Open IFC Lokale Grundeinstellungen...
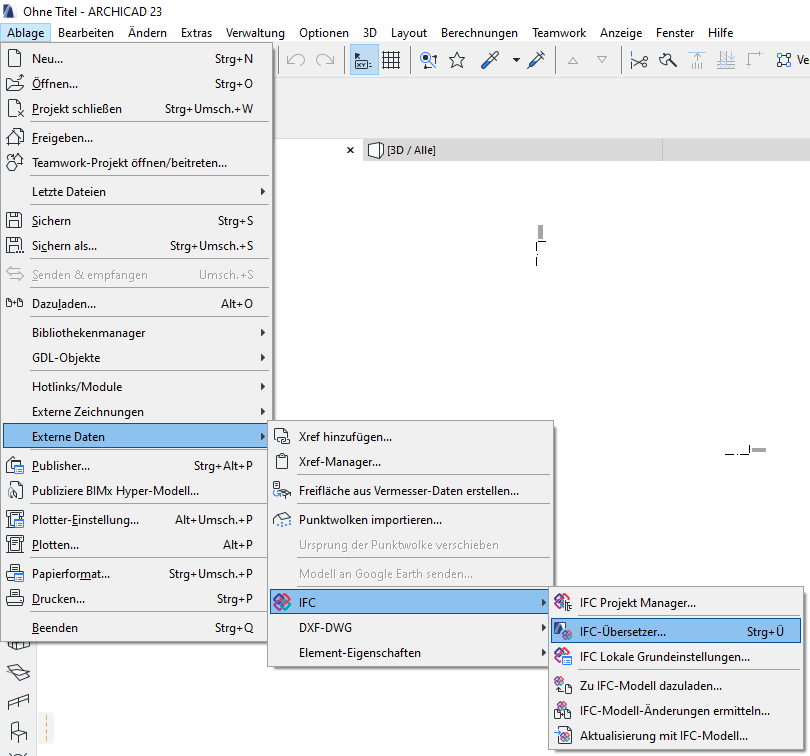Screen dimensions: 810x756 pos(676,657)
